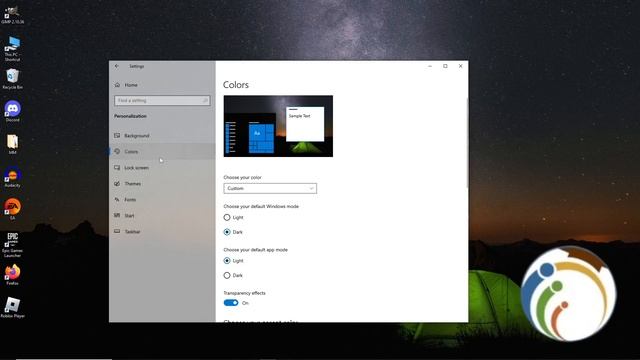Click the Lock screen icon in sidebar
640x360 pixels.
[117, 168]
